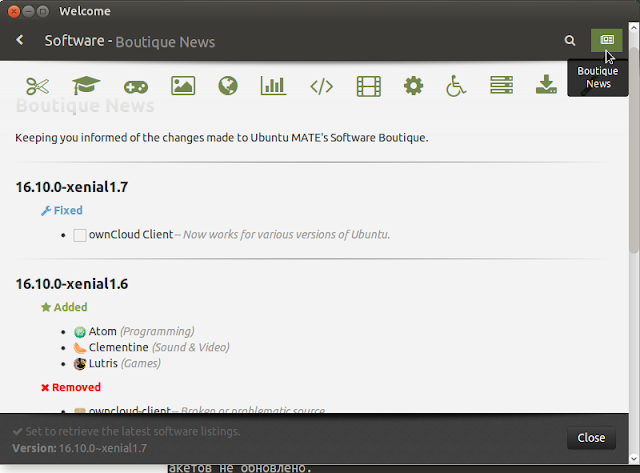Open the Office bar chart category
640x473 pixels.
pos(273,86)
